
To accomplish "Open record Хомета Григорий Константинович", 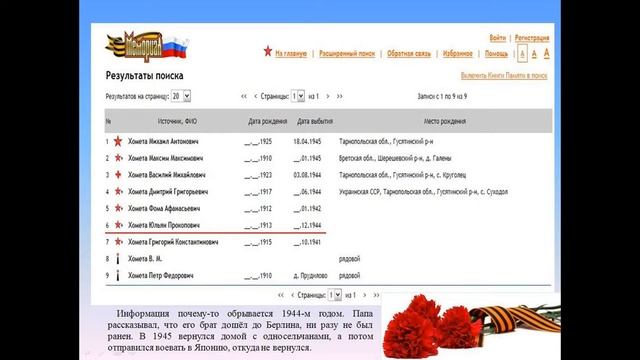I will (x=173, y=242).
